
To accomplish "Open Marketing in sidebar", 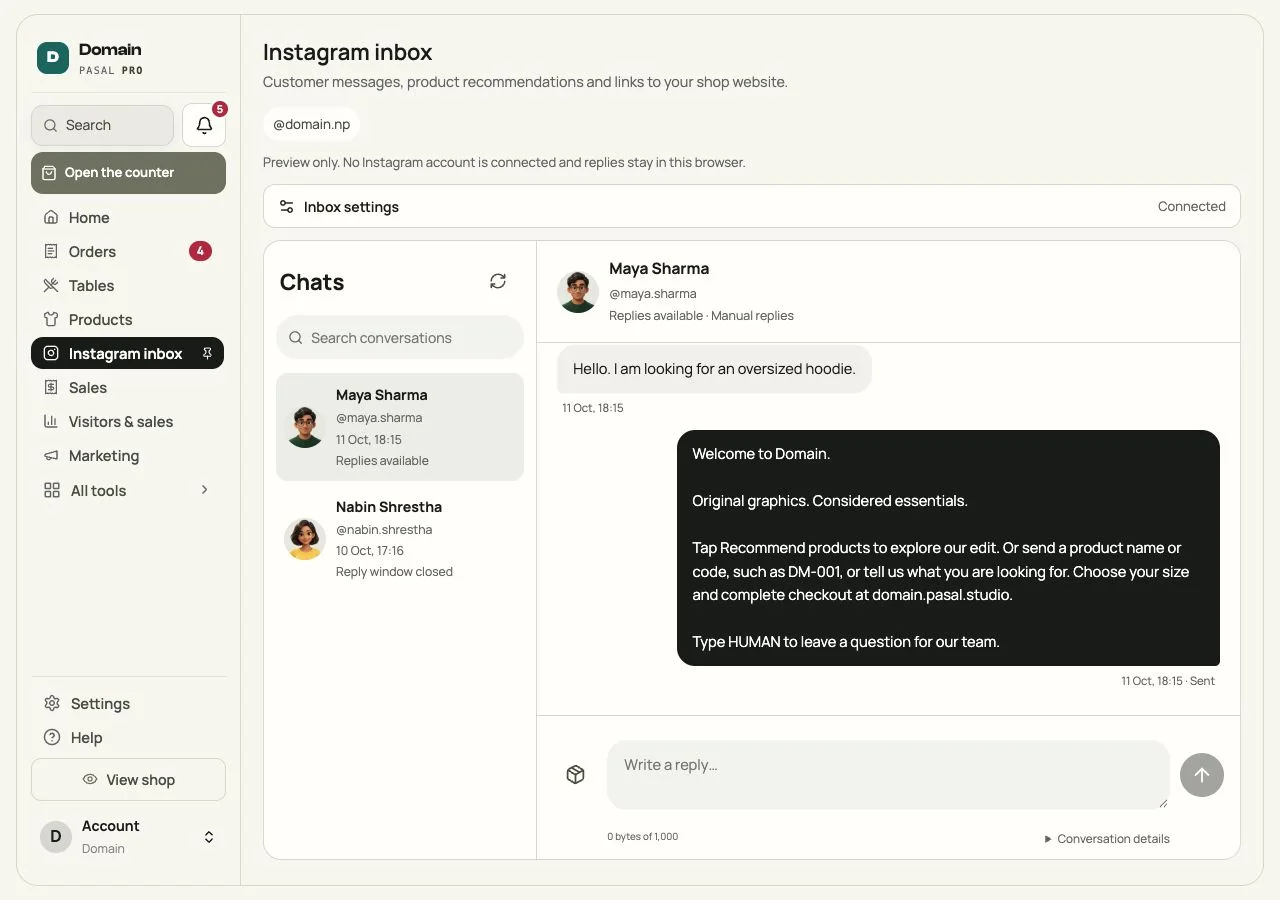I will 128,455.
